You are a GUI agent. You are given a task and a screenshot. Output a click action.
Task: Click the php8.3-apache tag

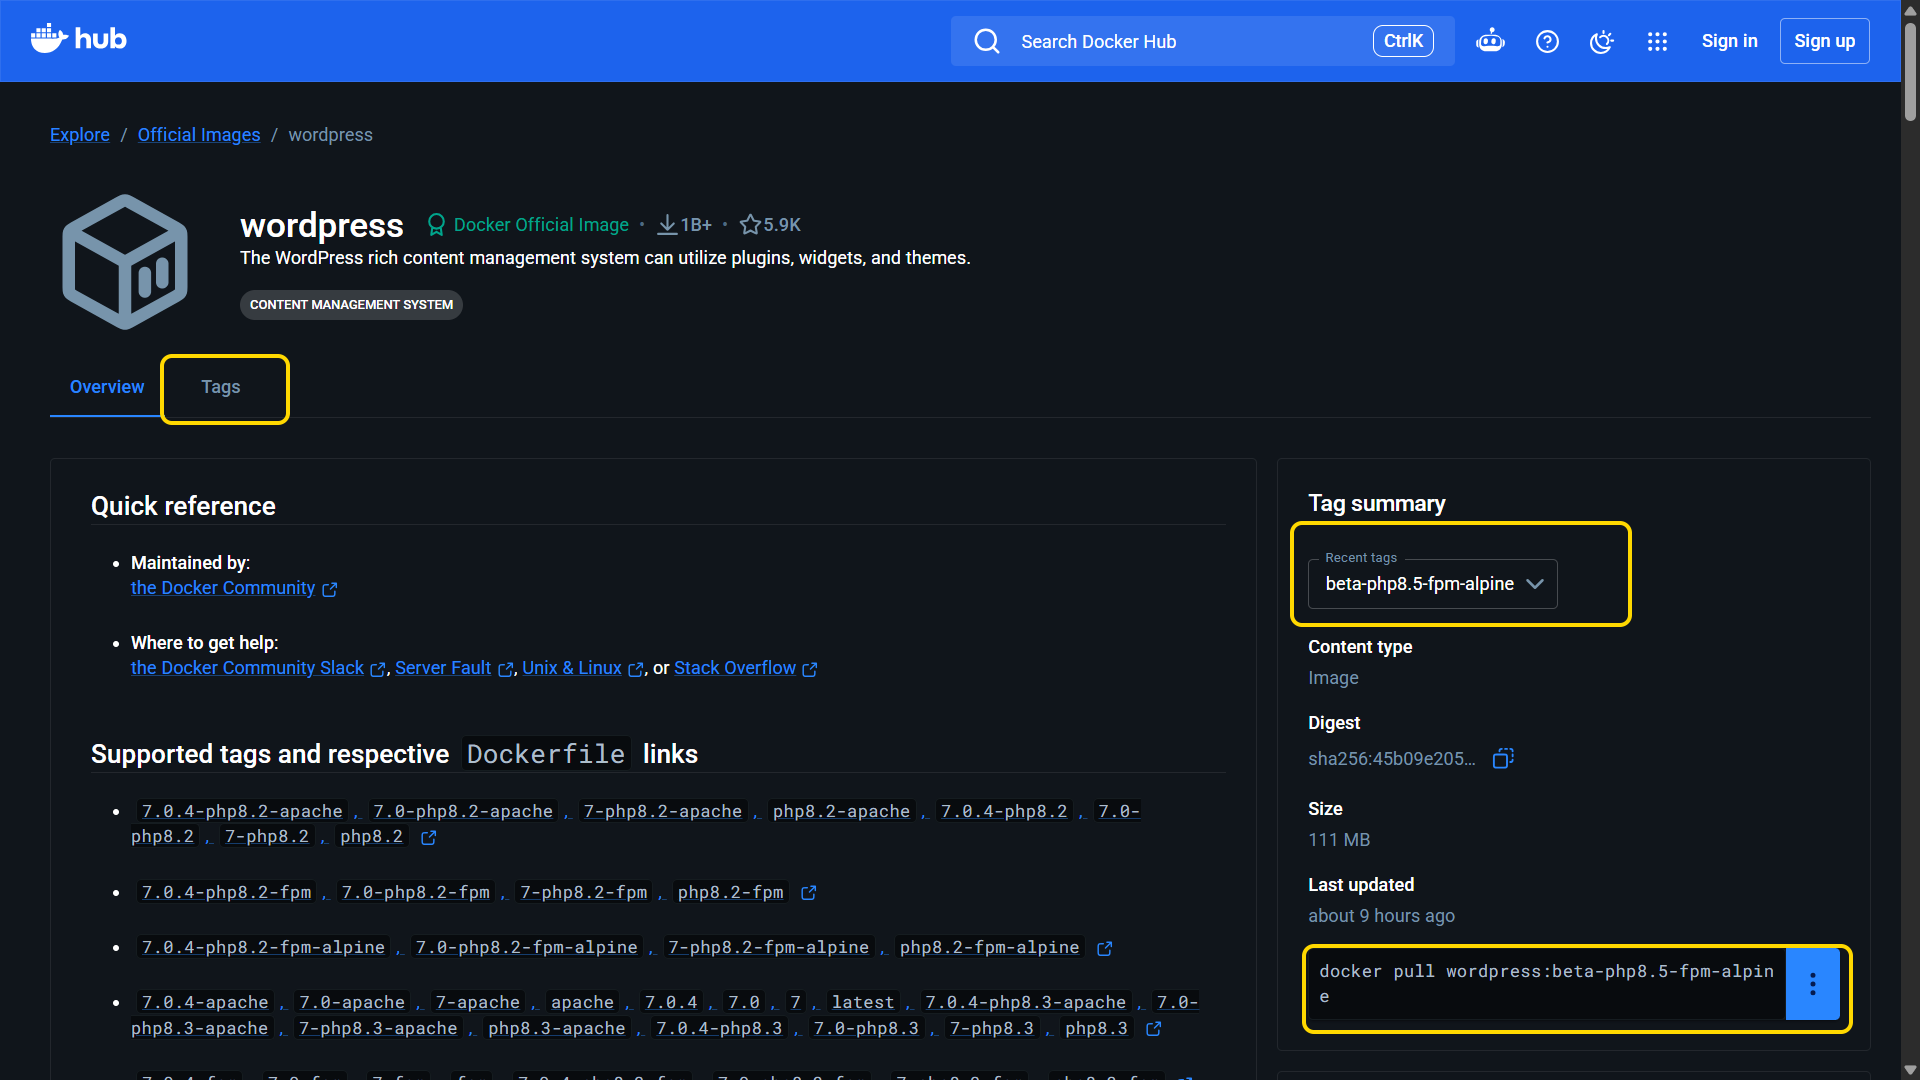click(557, 1028)
